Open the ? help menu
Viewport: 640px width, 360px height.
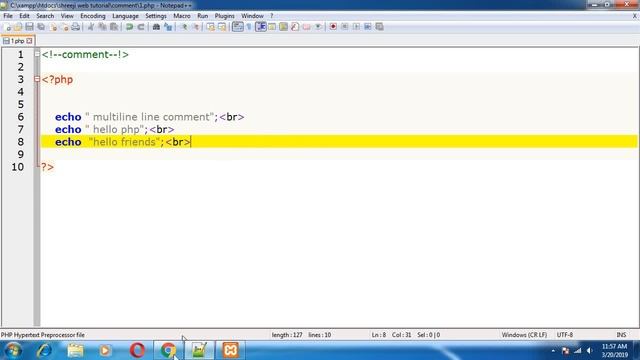coord(271,16)
